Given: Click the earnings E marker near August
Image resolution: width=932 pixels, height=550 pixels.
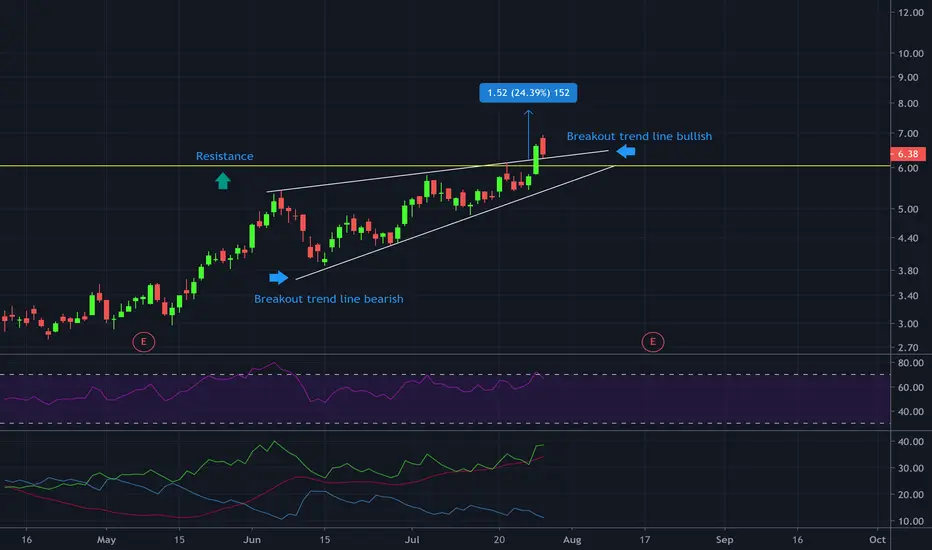Looking at the screenshot, I should 653,341.
